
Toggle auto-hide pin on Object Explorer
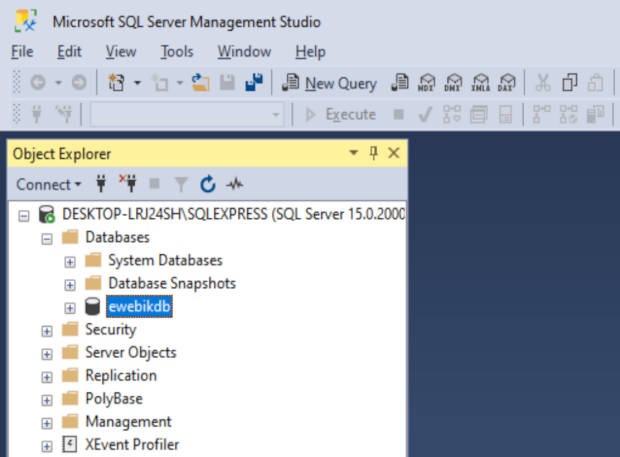coord(373,153)
